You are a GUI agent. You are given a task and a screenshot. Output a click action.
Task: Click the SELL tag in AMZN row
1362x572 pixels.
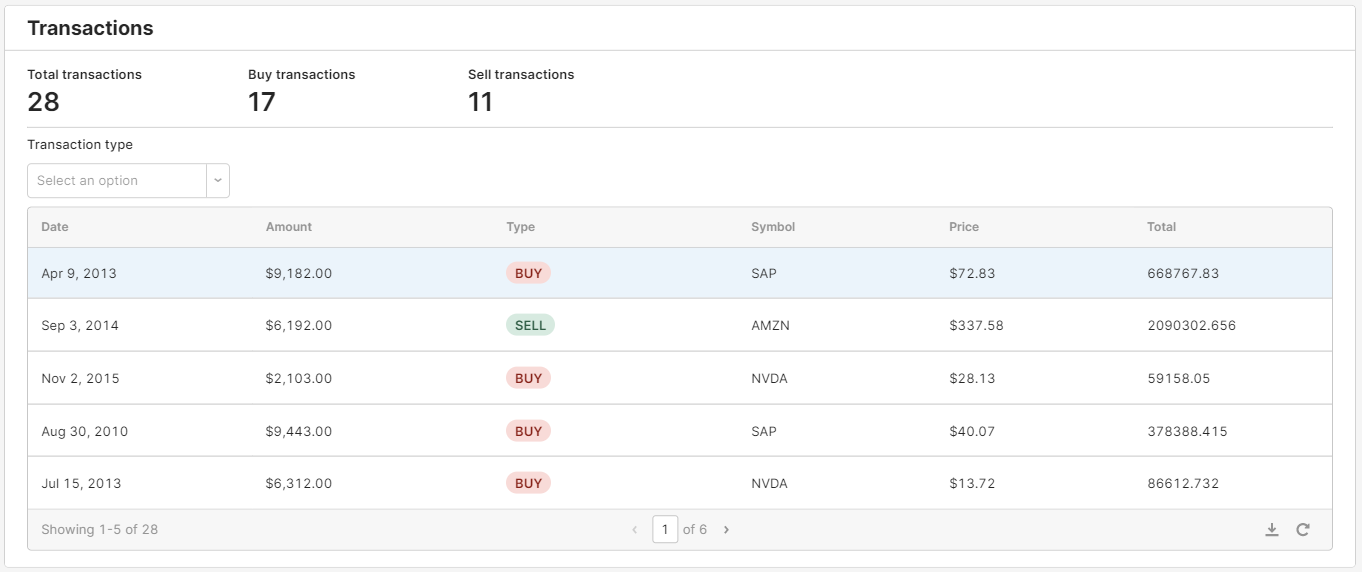tap(530, 325)
